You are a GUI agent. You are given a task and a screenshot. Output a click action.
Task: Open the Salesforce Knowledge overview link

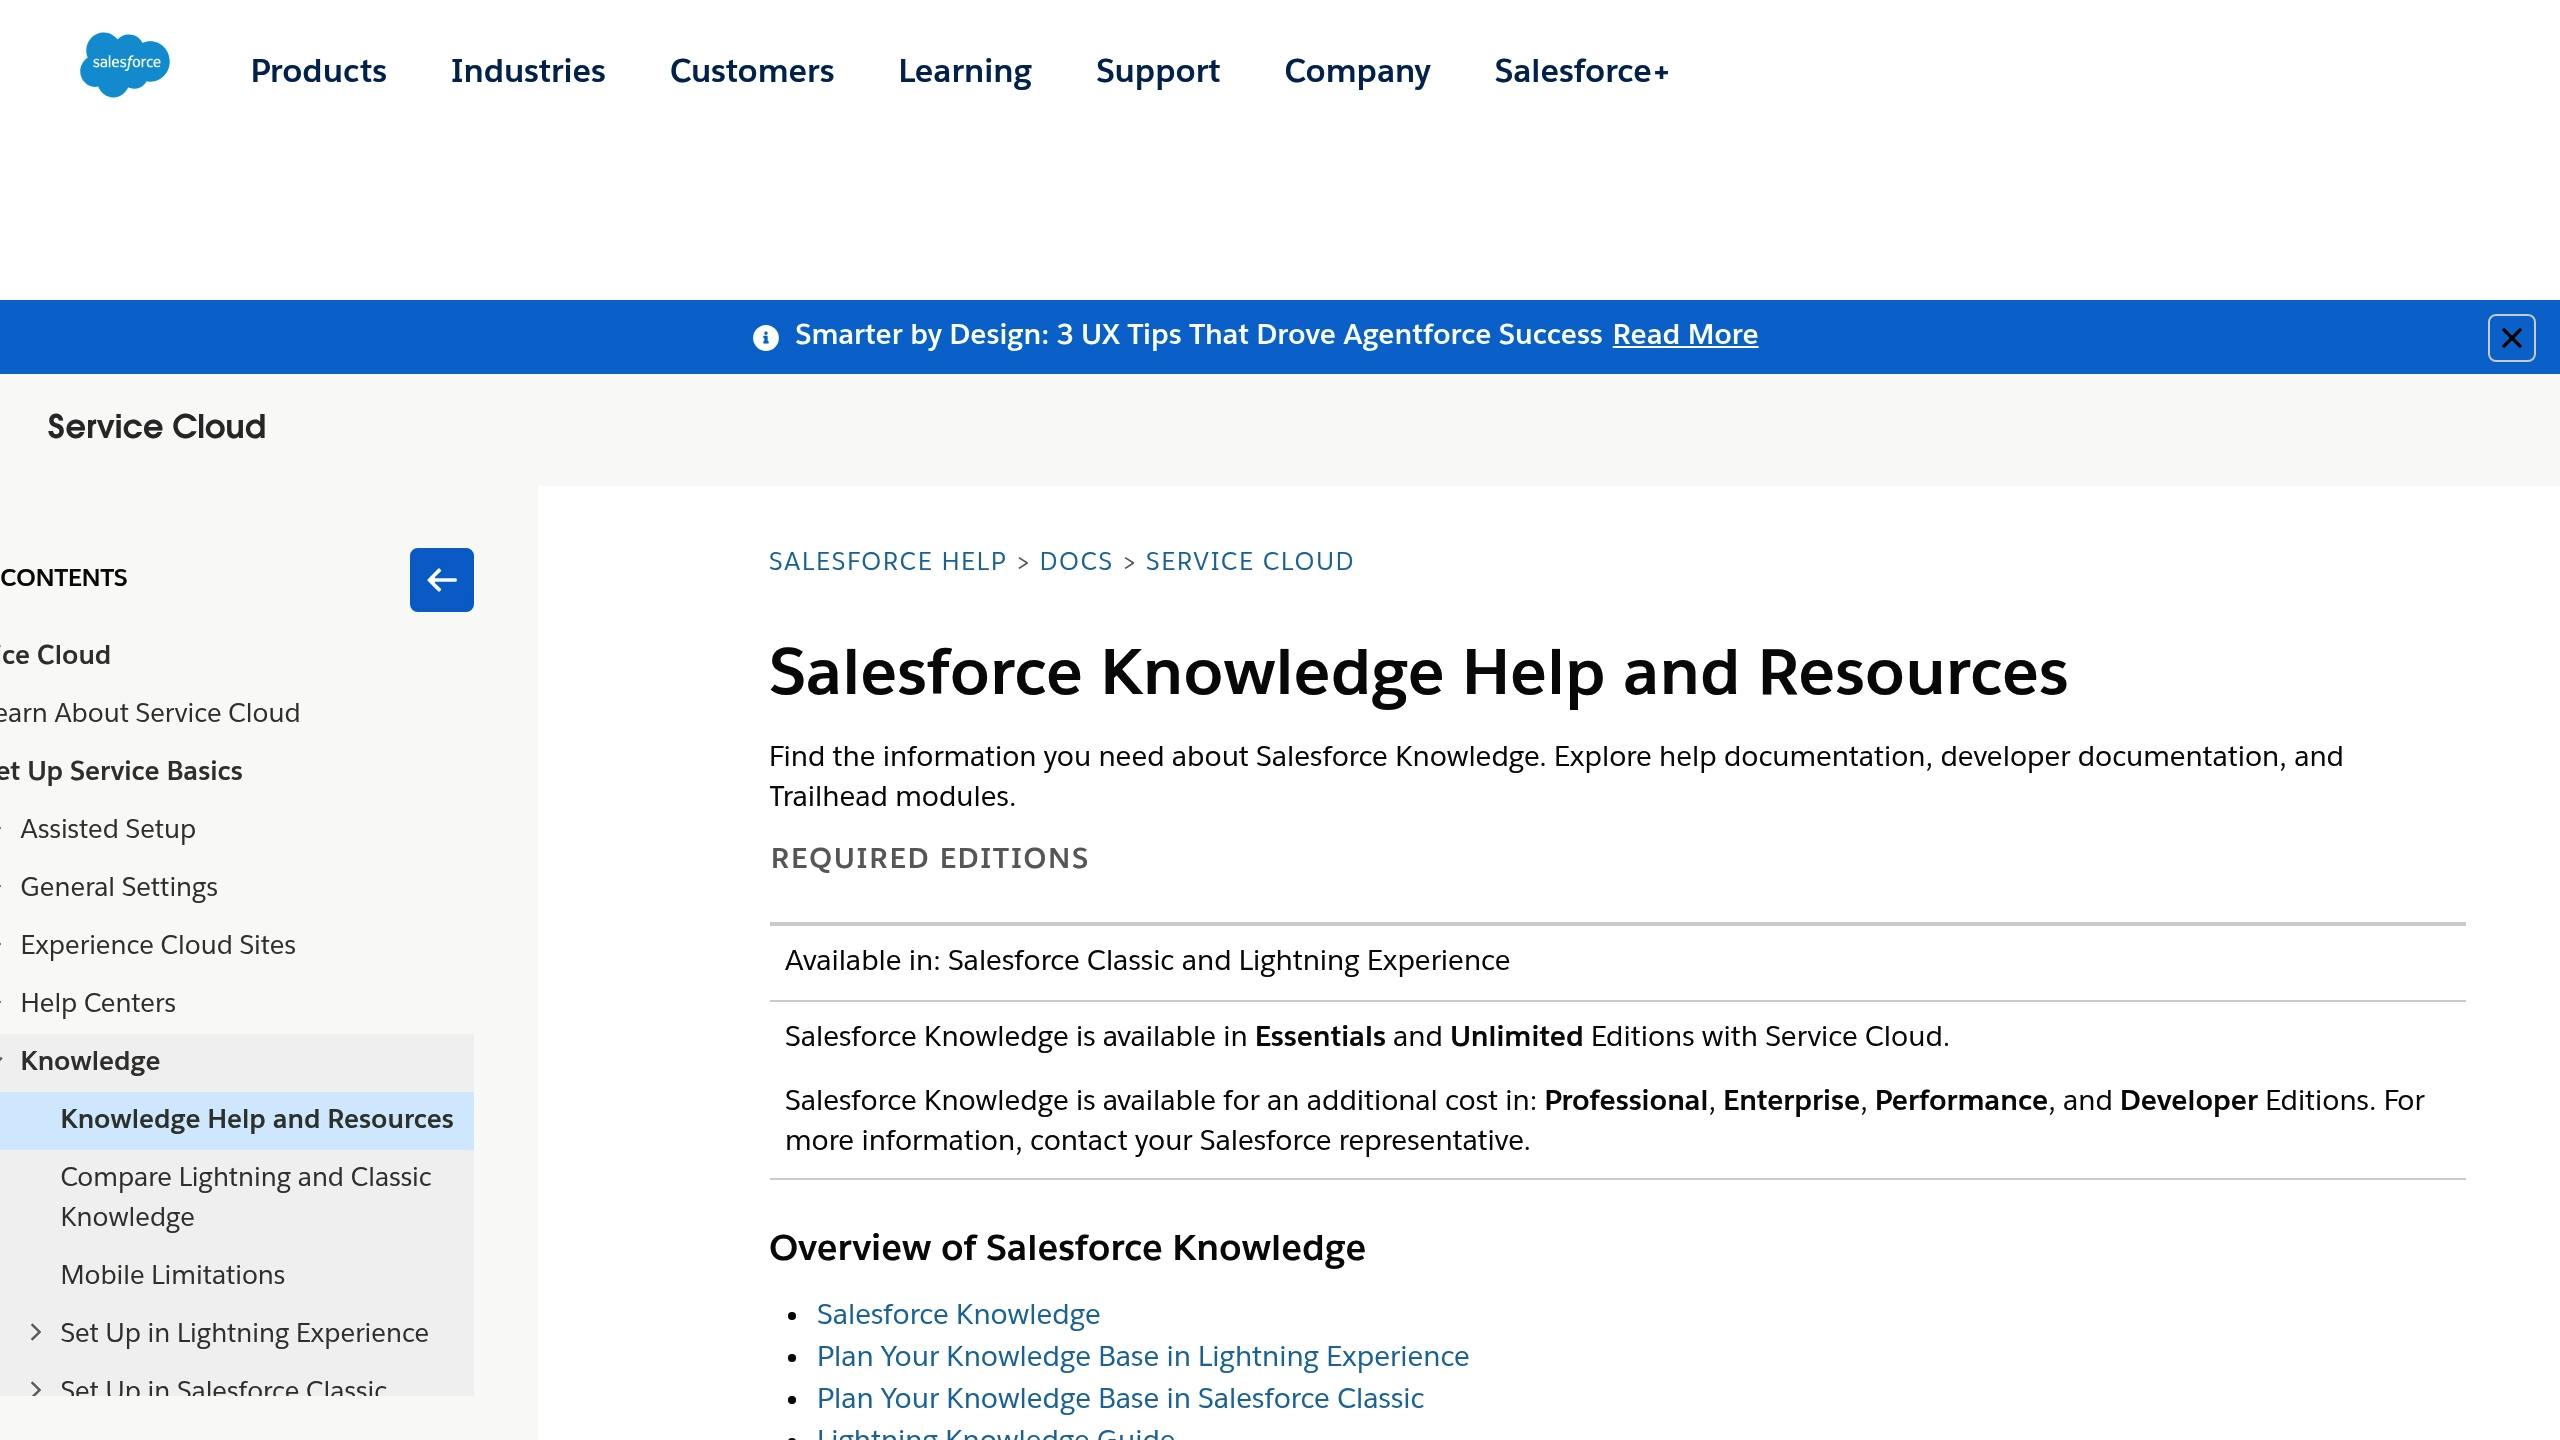[958, 1314]
